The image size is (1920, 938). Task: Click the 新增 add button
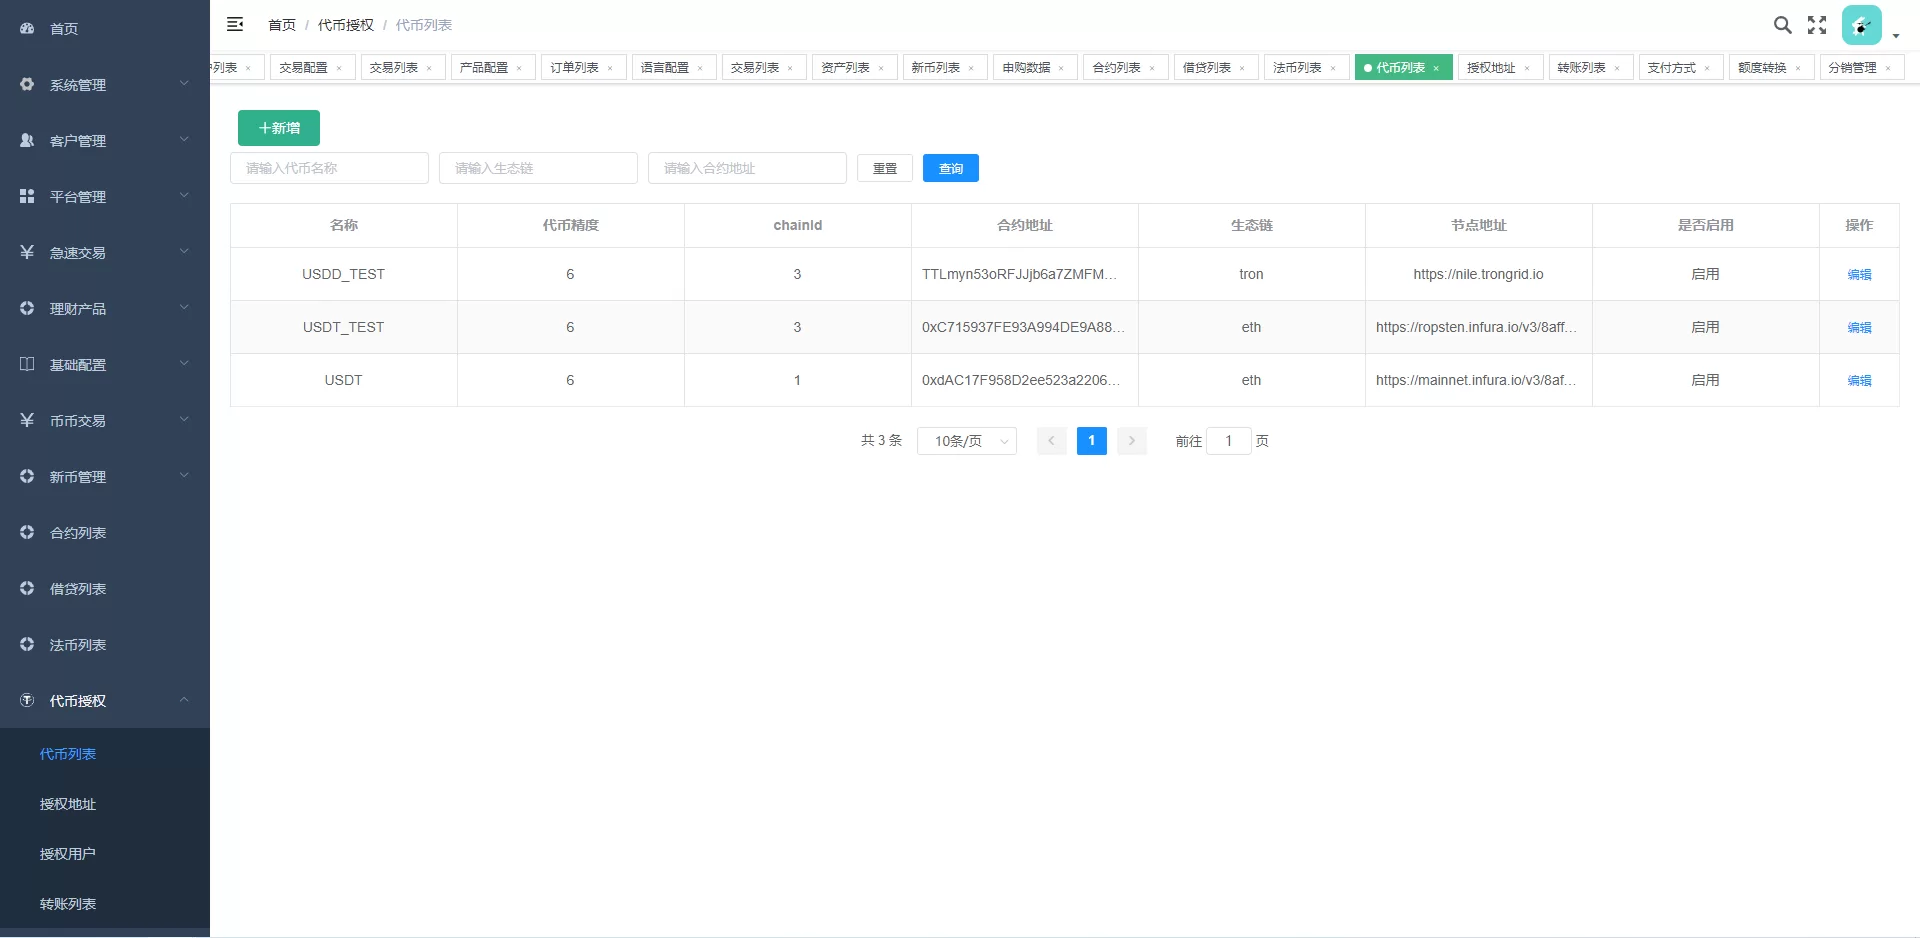coord(278,128)
